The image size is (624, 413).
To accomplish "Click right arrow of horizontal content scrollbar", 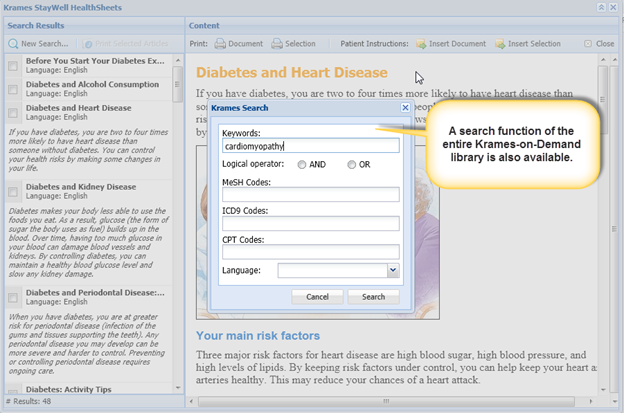I will click(x=591, y=401).
